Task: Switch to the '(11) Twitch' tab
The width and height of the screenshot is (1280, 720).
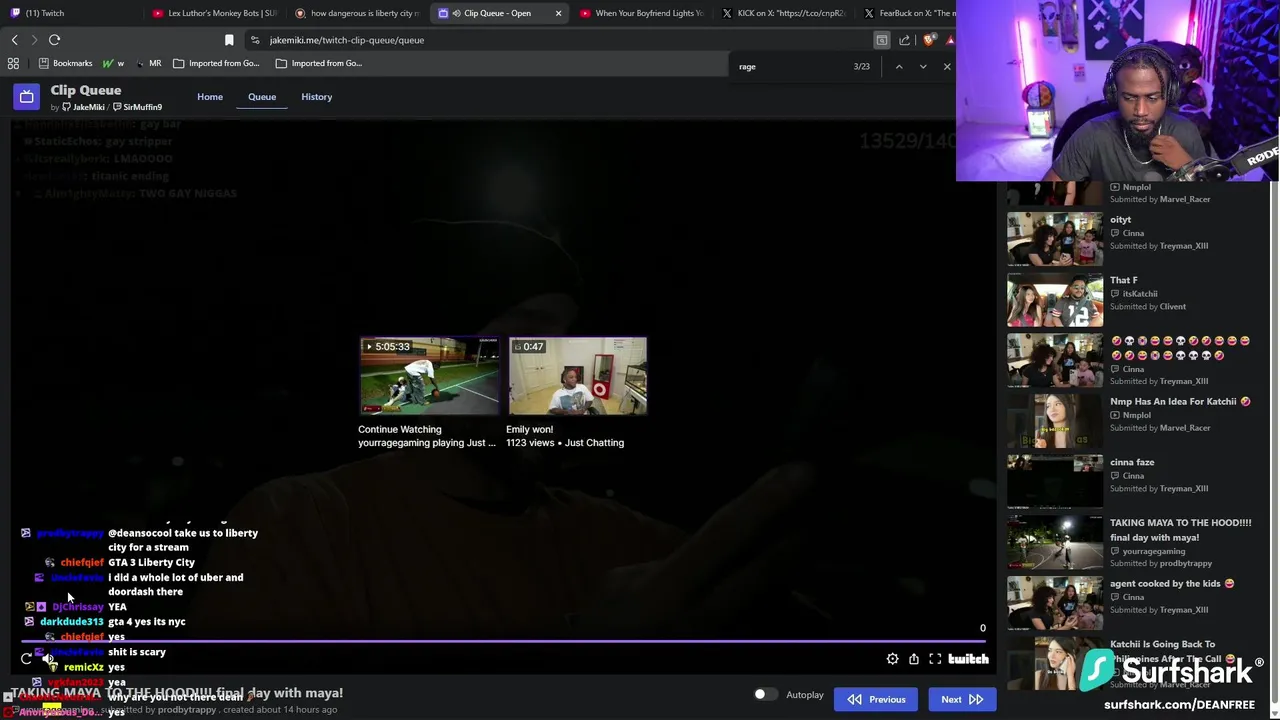Action: 70,13
